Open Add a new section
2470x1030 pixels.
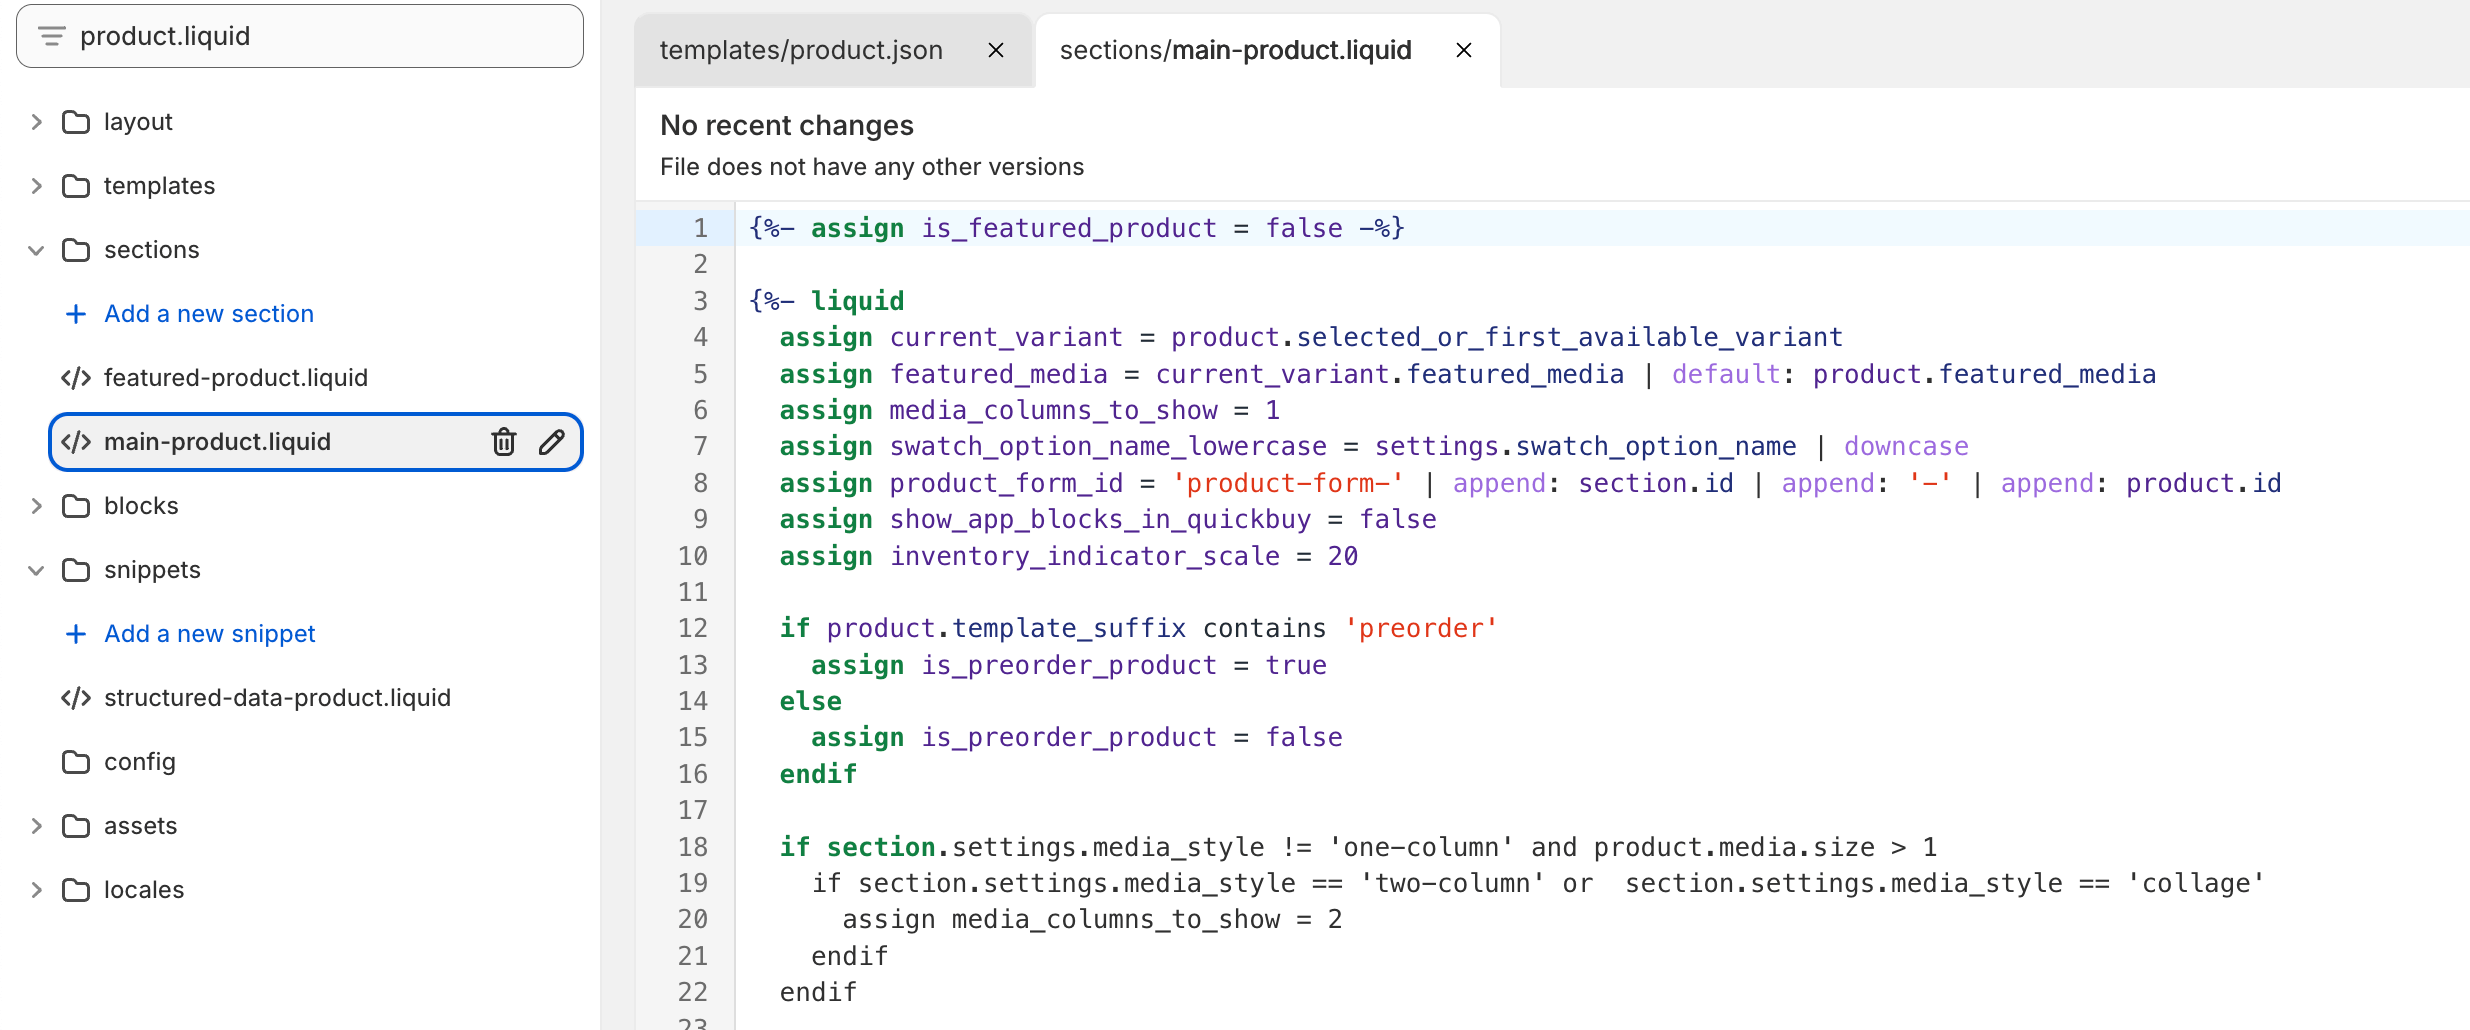[208, 313]
